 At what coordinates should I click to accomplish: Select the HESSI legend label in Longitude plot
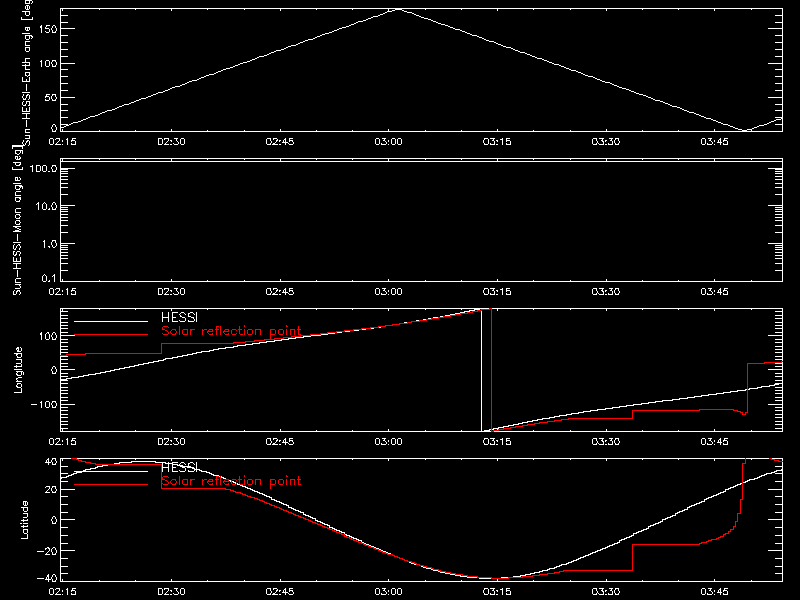coord(179,317)
